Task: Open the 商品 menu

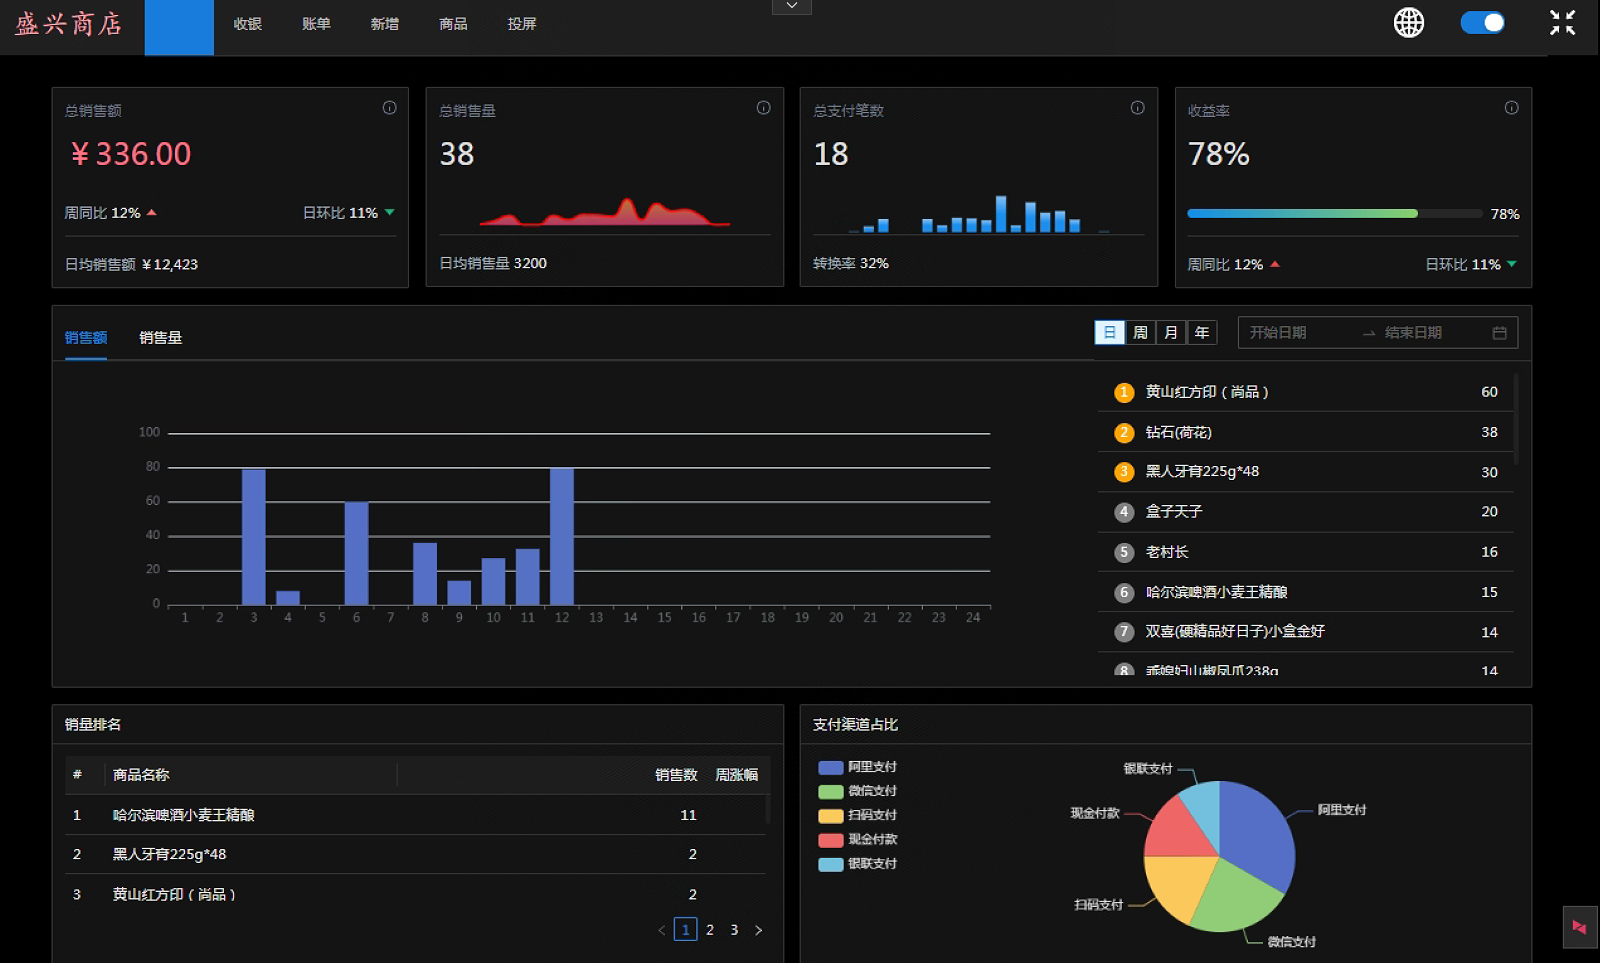Action: [x=453, y=24]
